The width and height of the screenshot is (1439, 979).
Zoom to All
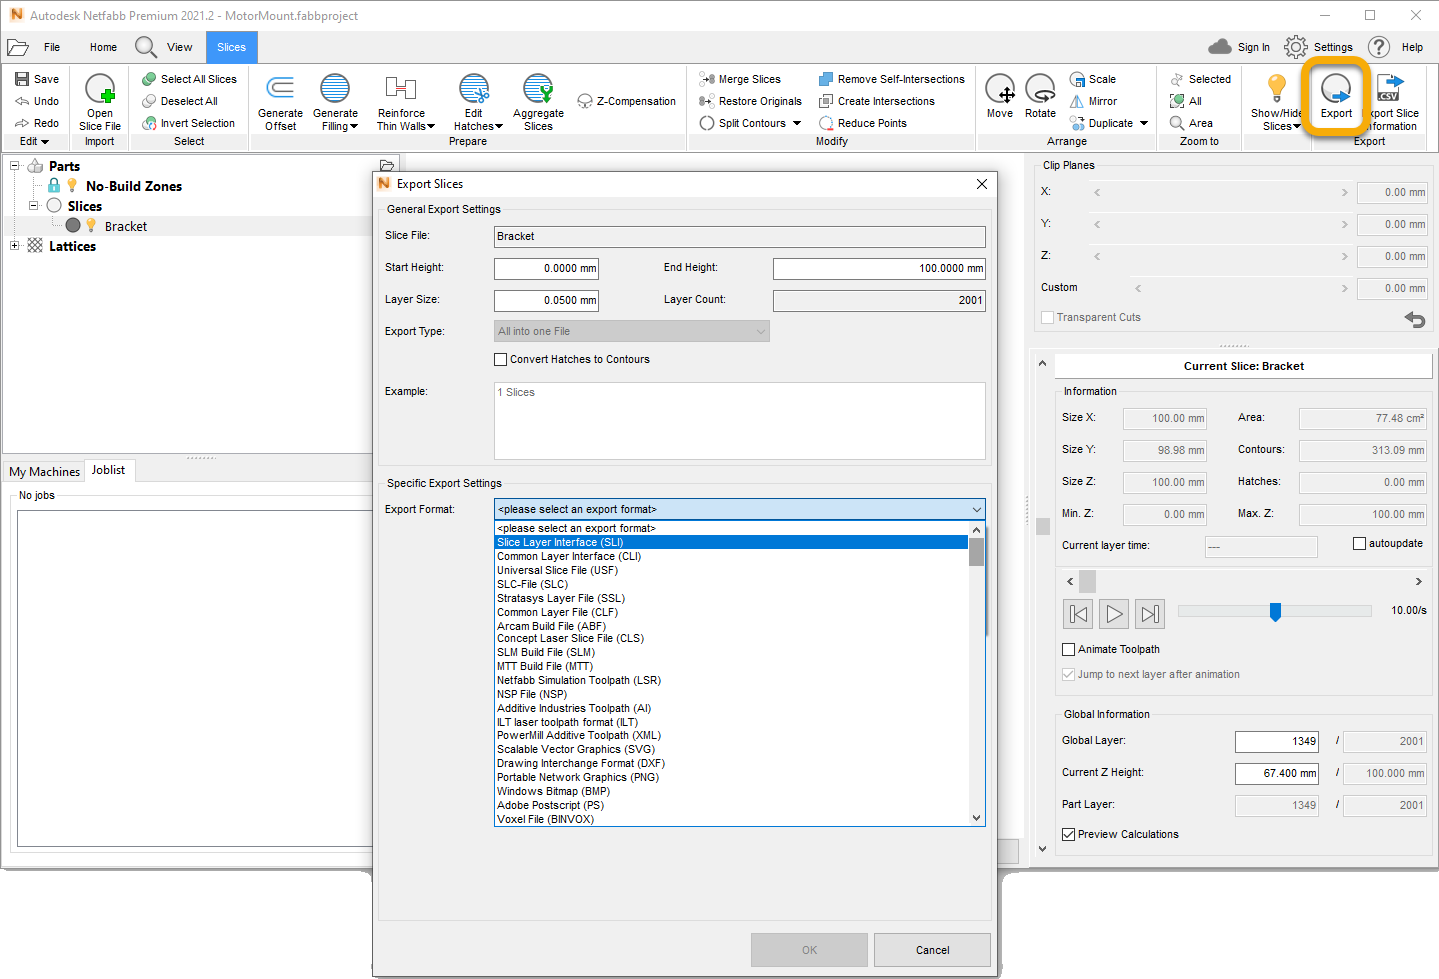coord(1186,101)
